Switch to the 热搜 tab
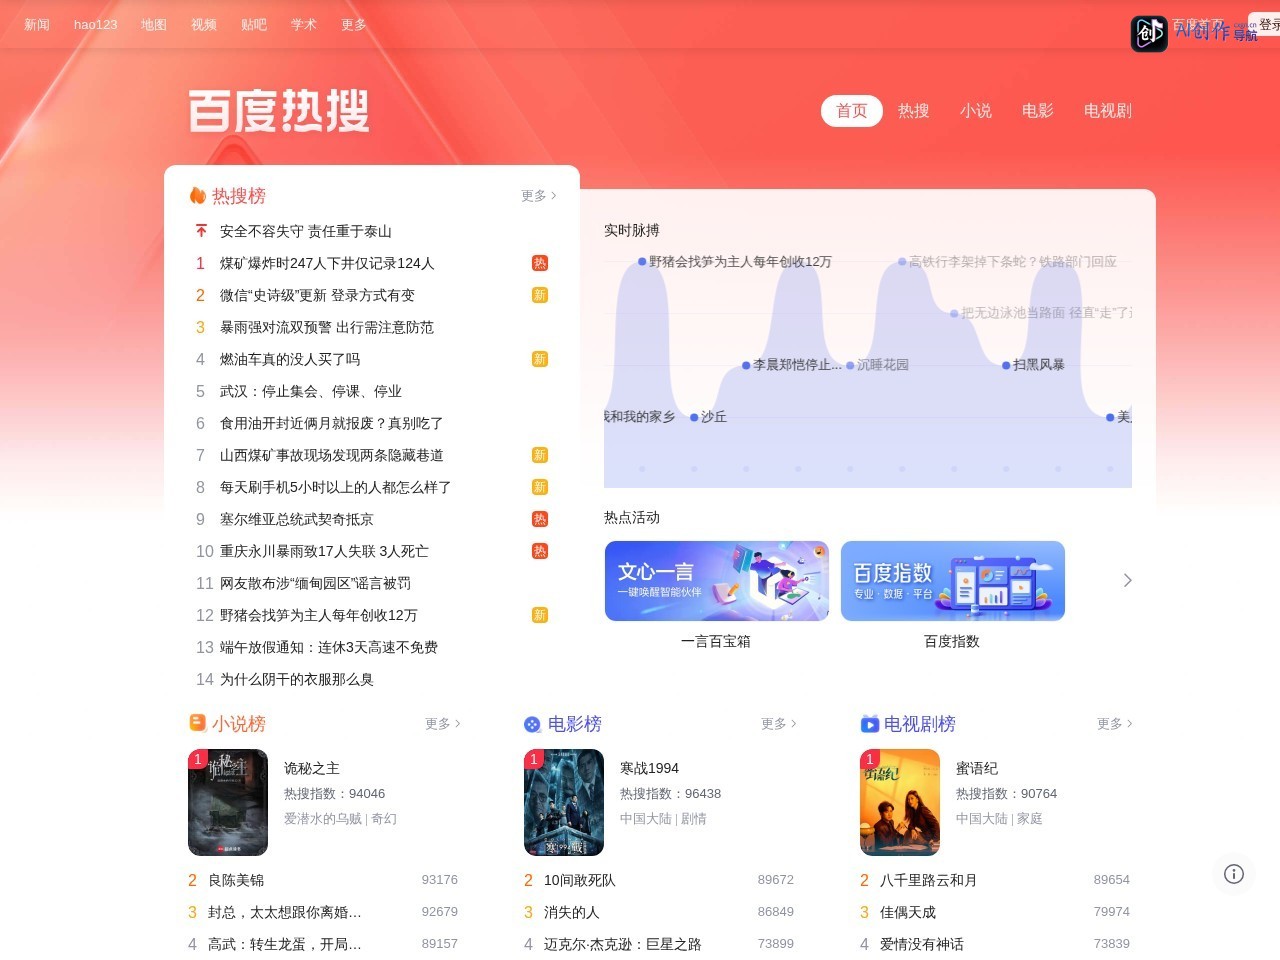 [914, 111]
